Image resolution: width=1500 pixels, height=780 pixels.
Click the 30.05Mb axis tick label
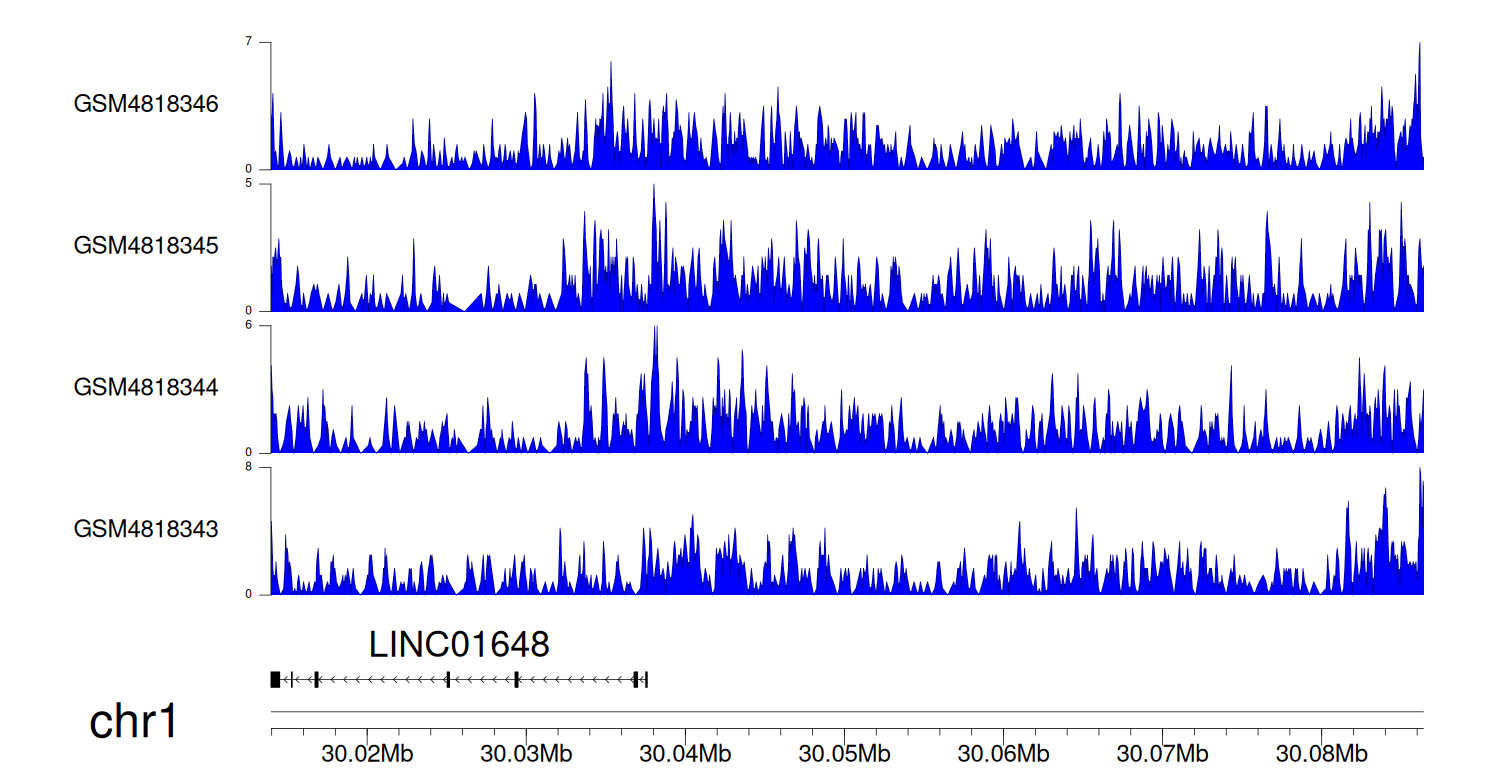[x=844, y=753]
